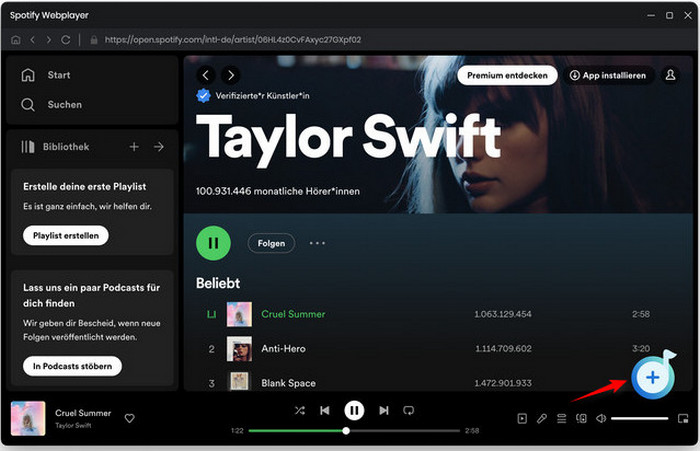The width and height of the screenshot is (700, 451).
Task: Click the Spotify URL address field
Action: (x=233, y=40)
